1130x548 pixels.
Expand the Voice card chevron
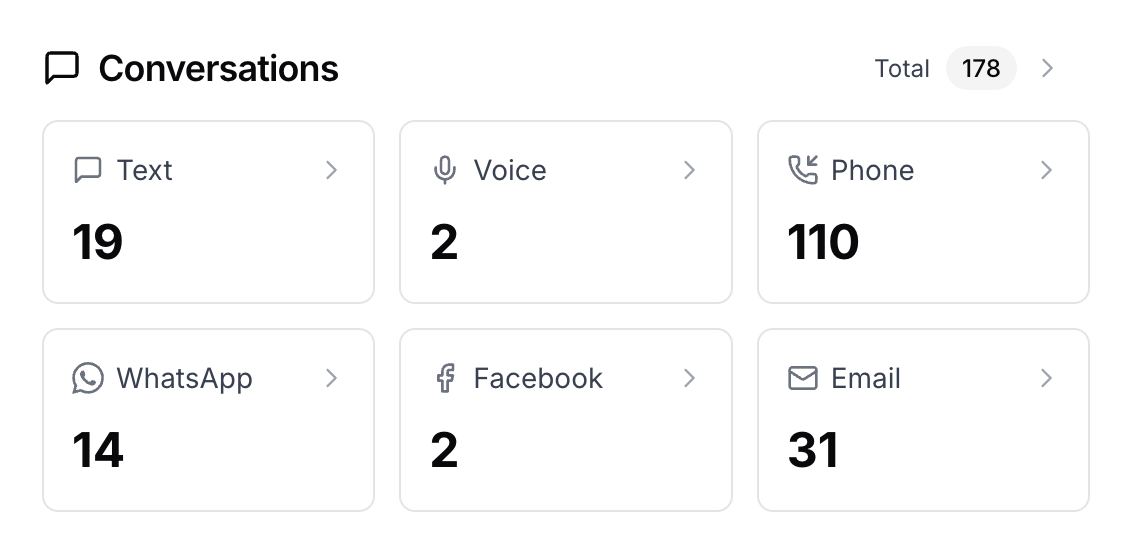690,170
